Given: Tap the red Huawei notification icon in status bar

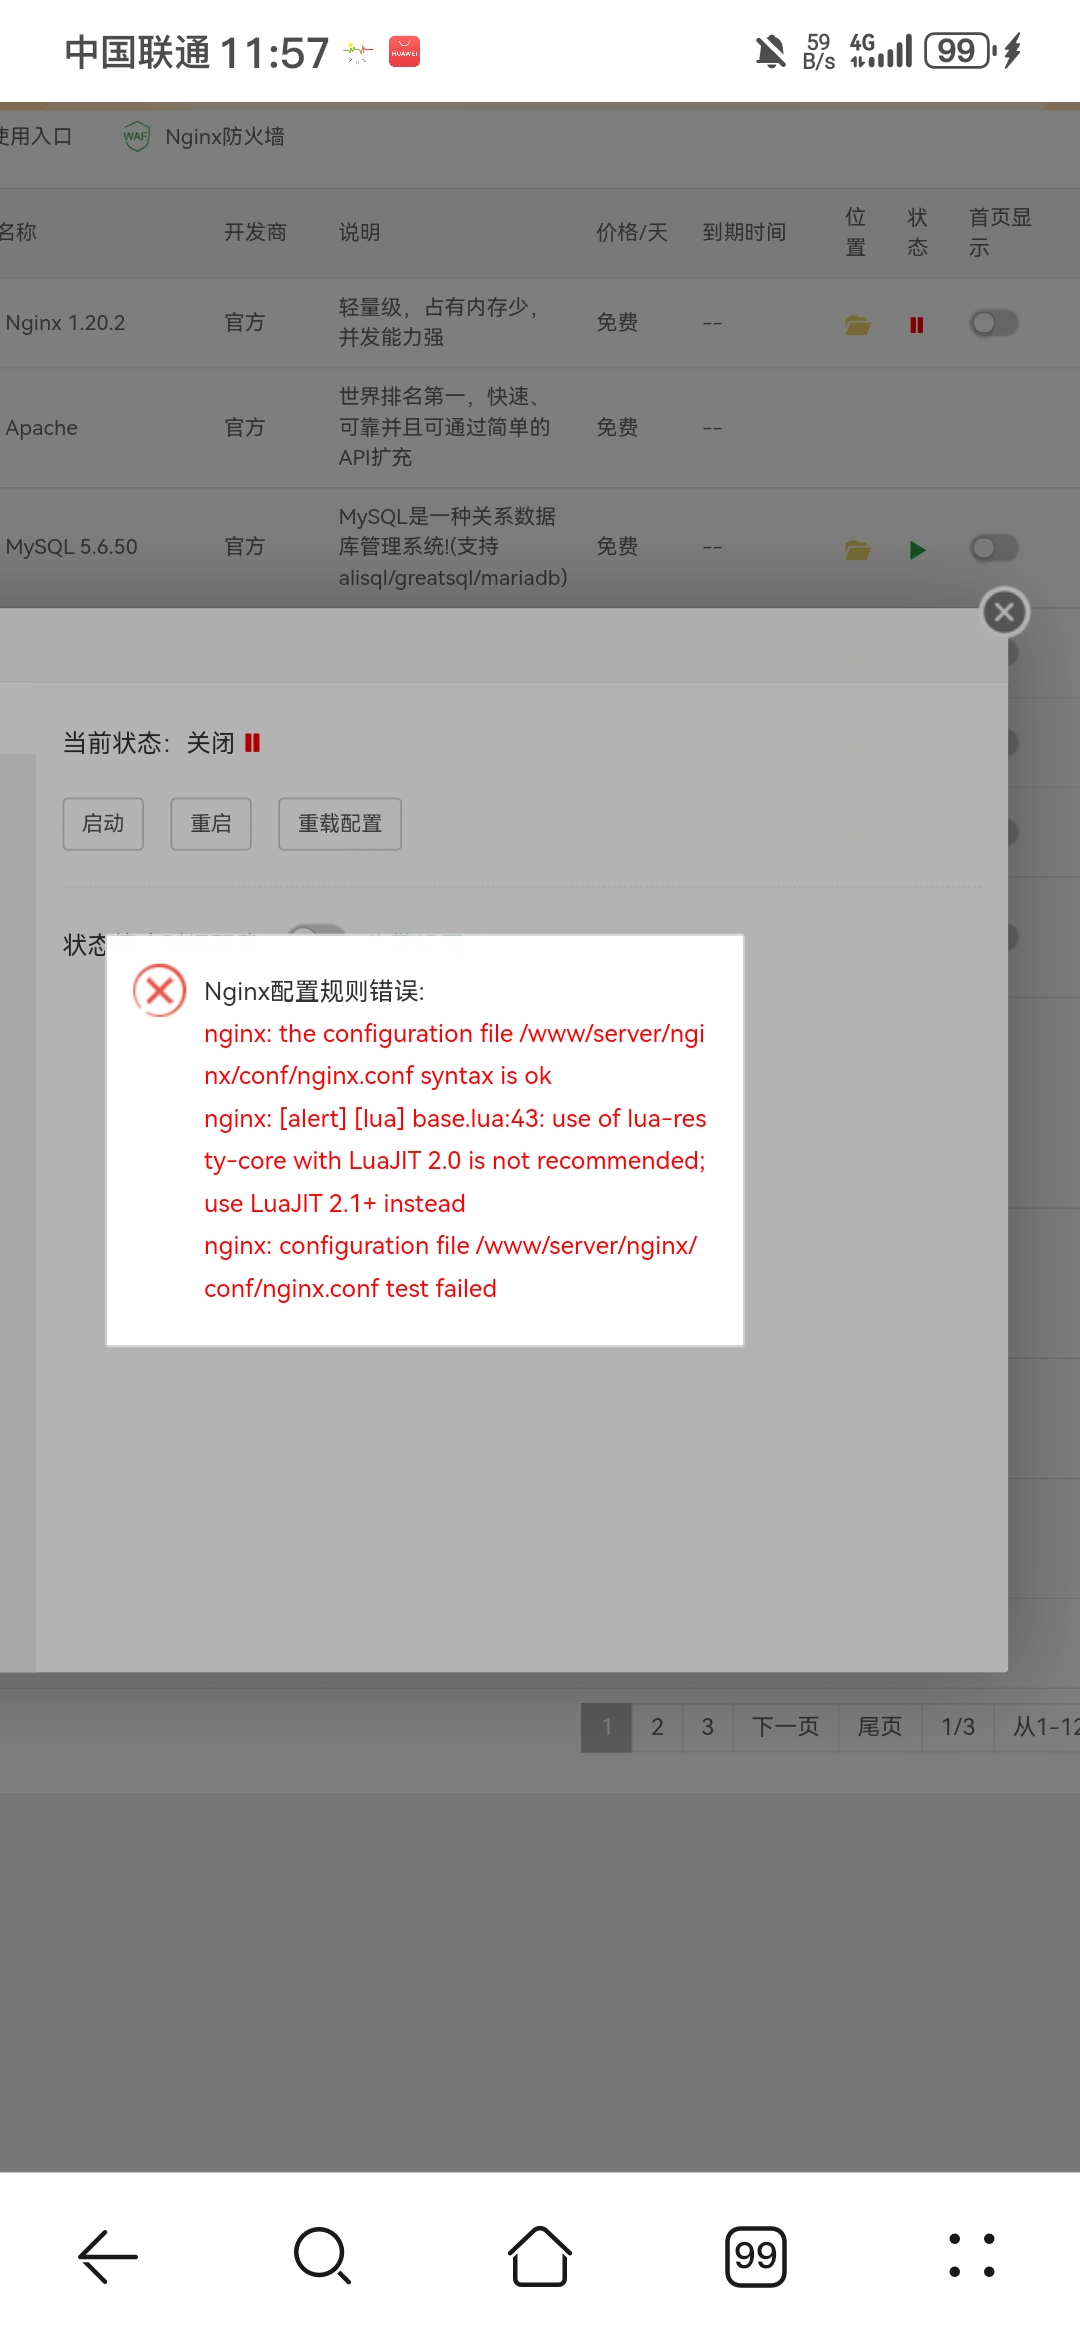Looking at the screenshot, I should pyautogui.click(x=404, y=51).
